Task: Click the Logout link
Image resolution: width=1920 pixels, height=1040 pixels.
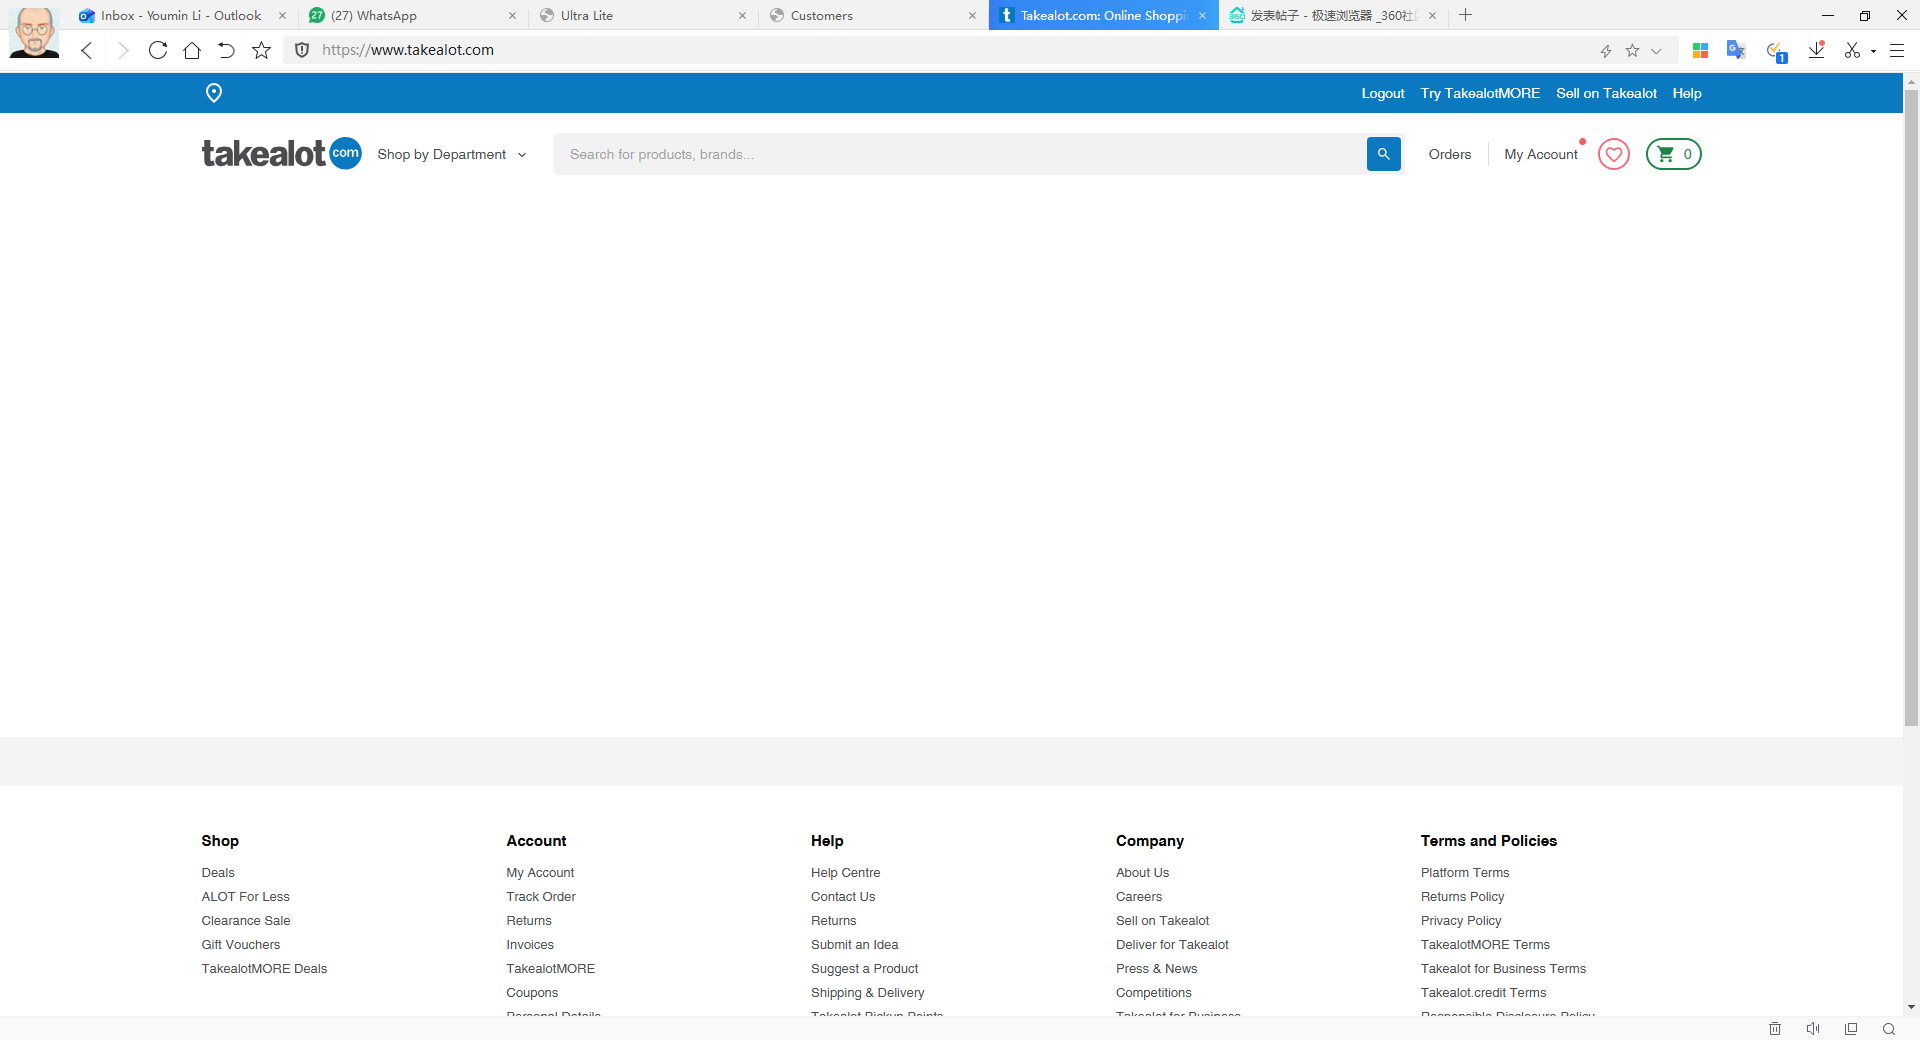Action: click(x=1383, y=93)
